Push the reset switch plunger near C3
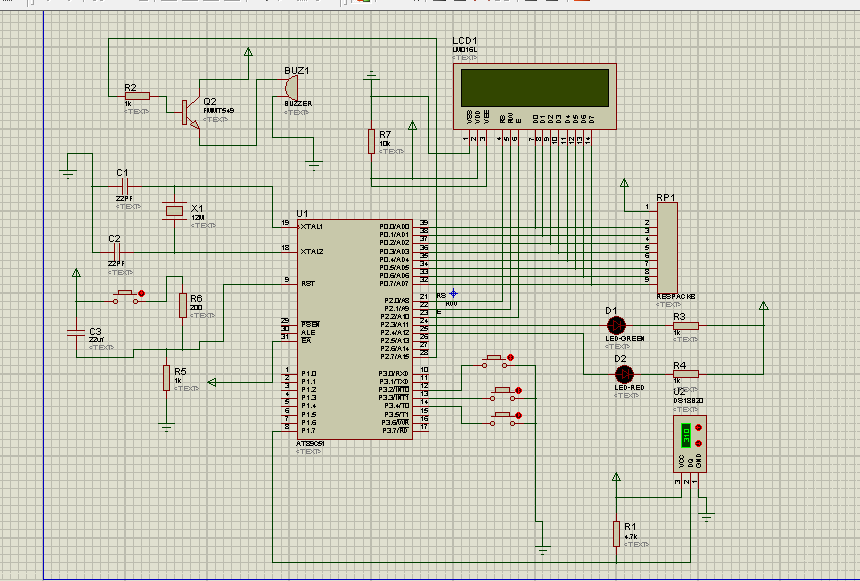The height and width of the screenshot is (581, 860). (x=125, y=294)
